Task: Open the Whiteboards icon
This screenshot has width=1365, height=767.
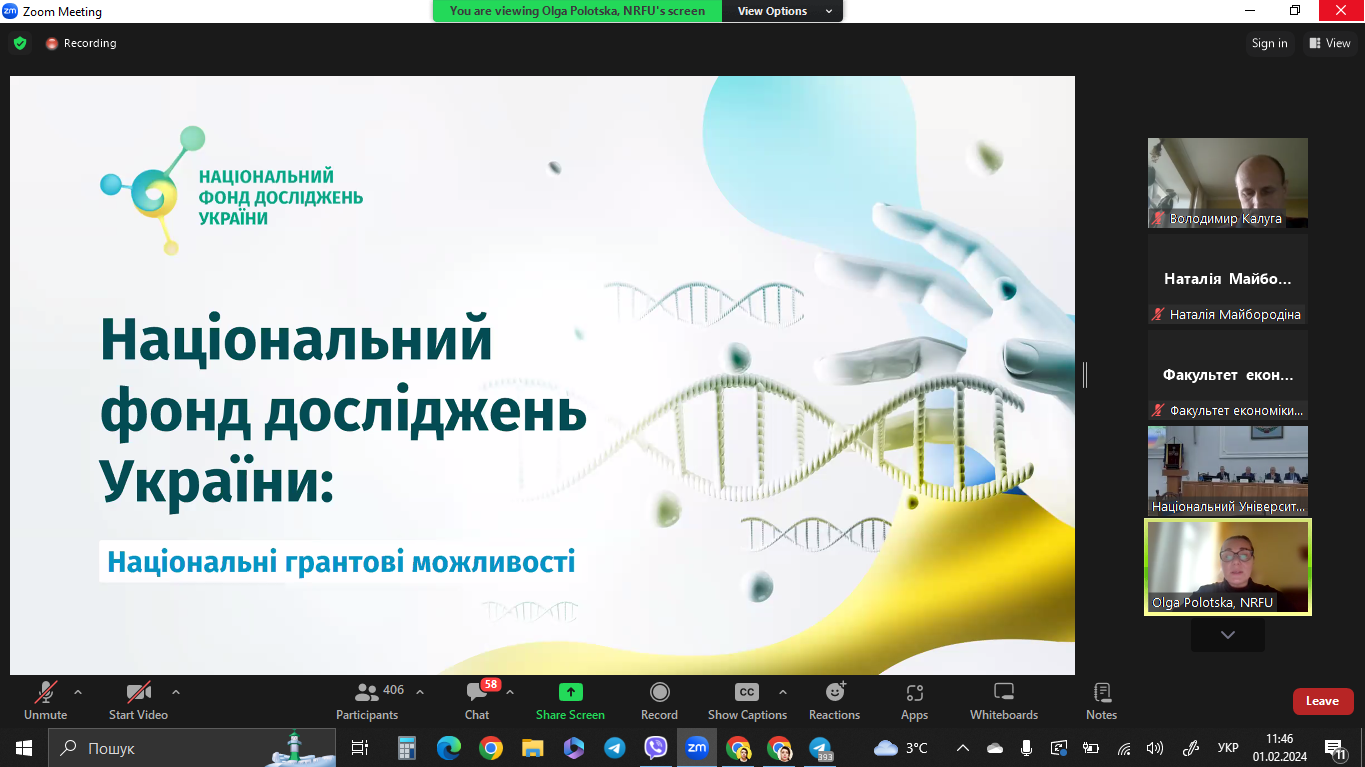Action: [1004, 692]
